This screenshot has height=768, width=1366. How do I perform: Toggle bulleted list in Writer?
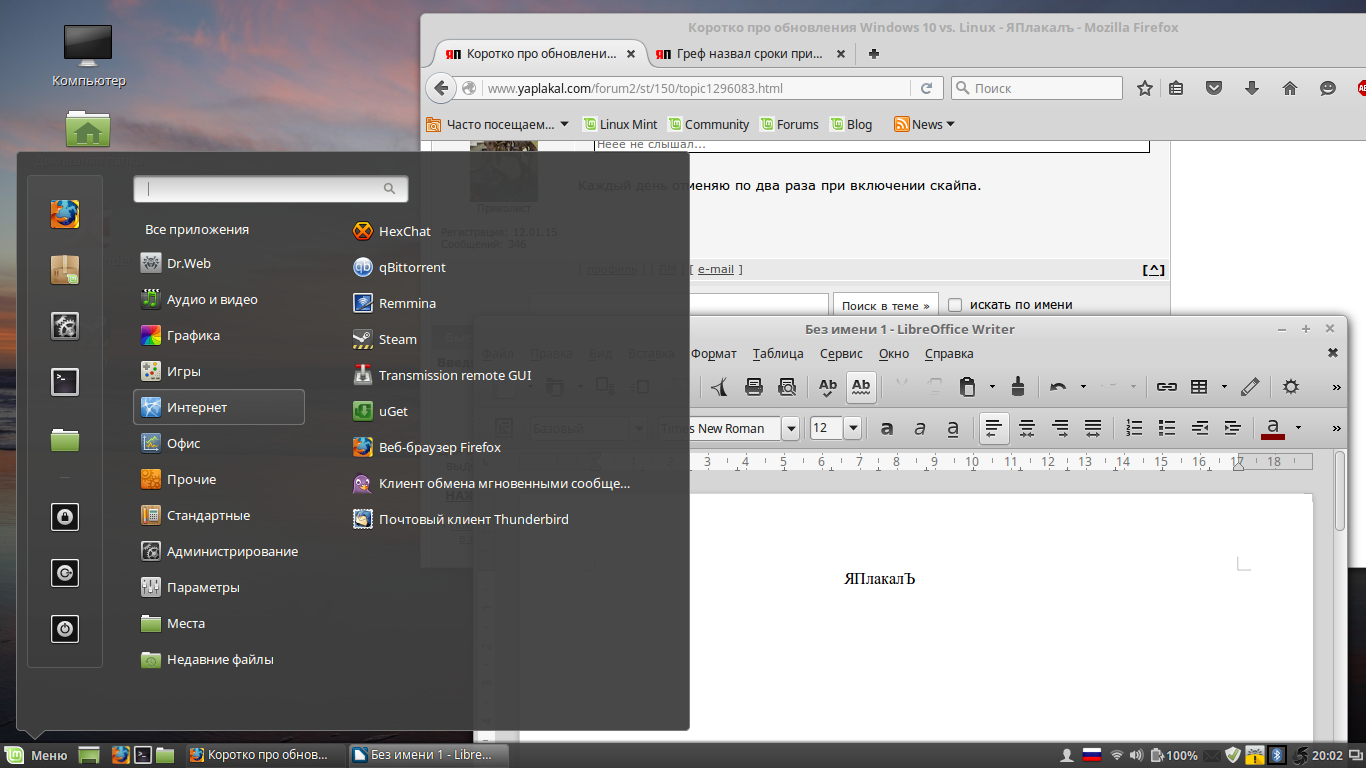click(x=1167, y=428)
